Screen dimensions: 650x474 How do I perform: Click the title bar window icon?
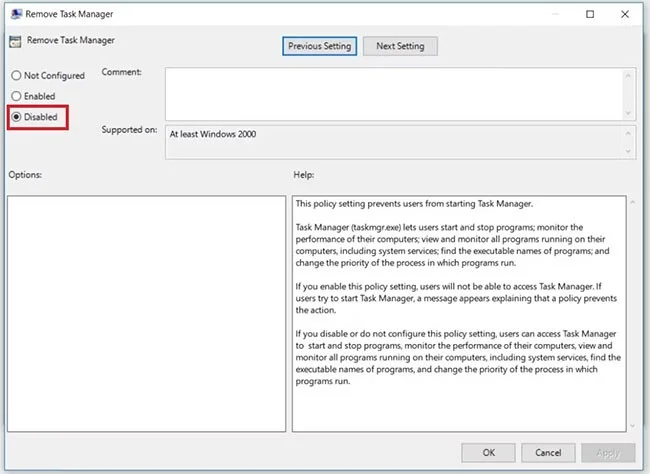17,14
